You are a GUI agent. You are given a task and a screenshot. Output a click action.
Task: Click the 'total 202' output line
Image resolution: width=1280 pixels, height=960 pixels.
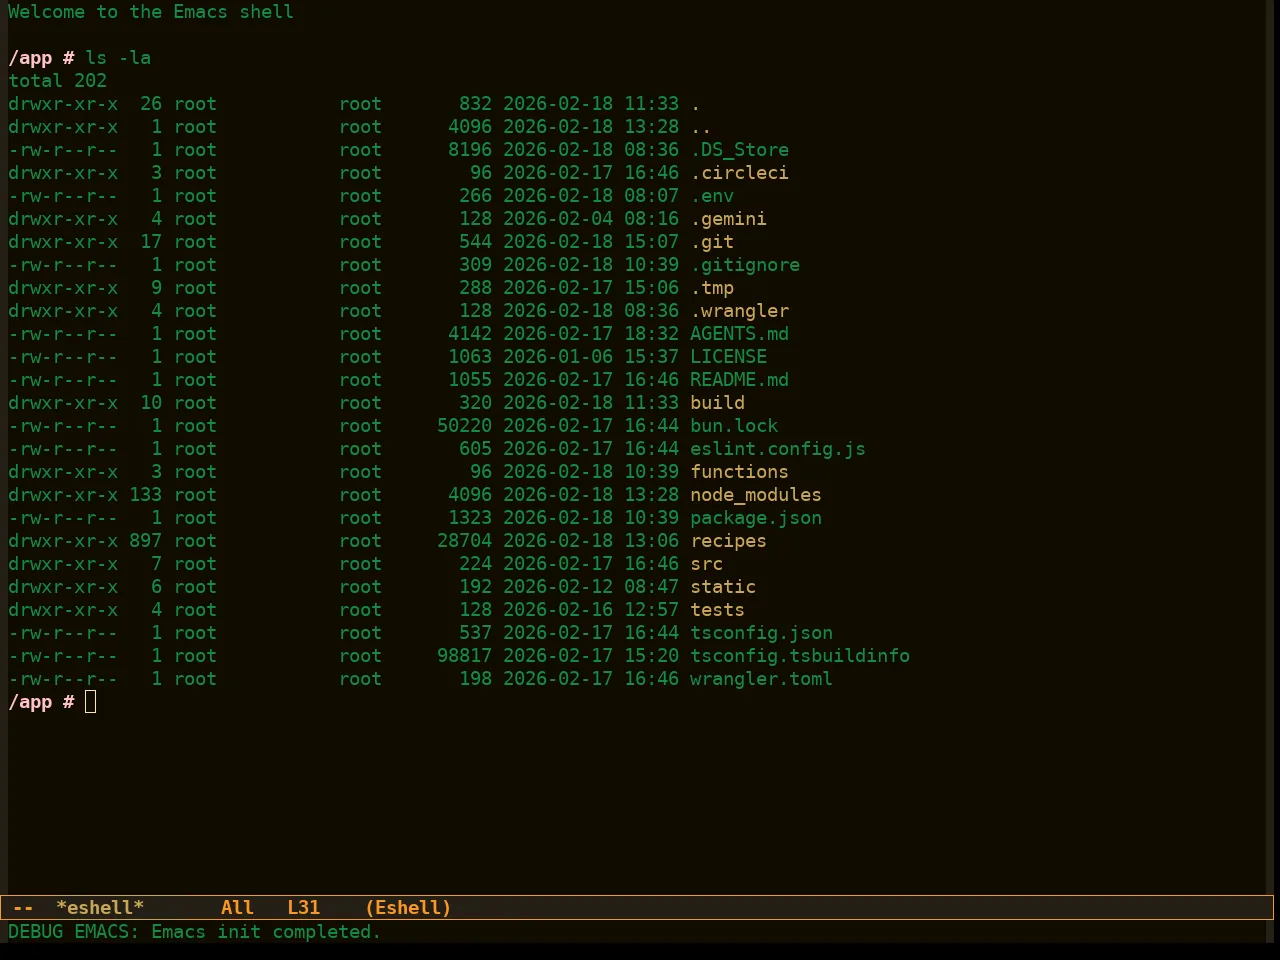[x=58, y=81]
